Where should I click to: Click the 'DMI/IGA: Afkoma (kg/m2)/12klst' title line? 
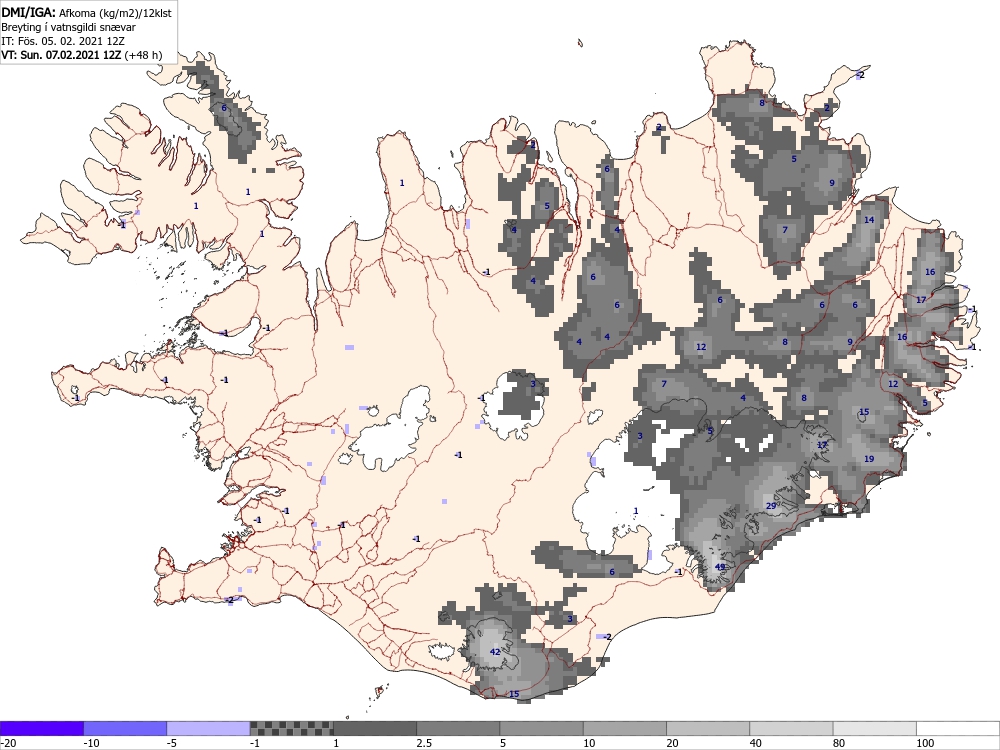tap(86, 12)
